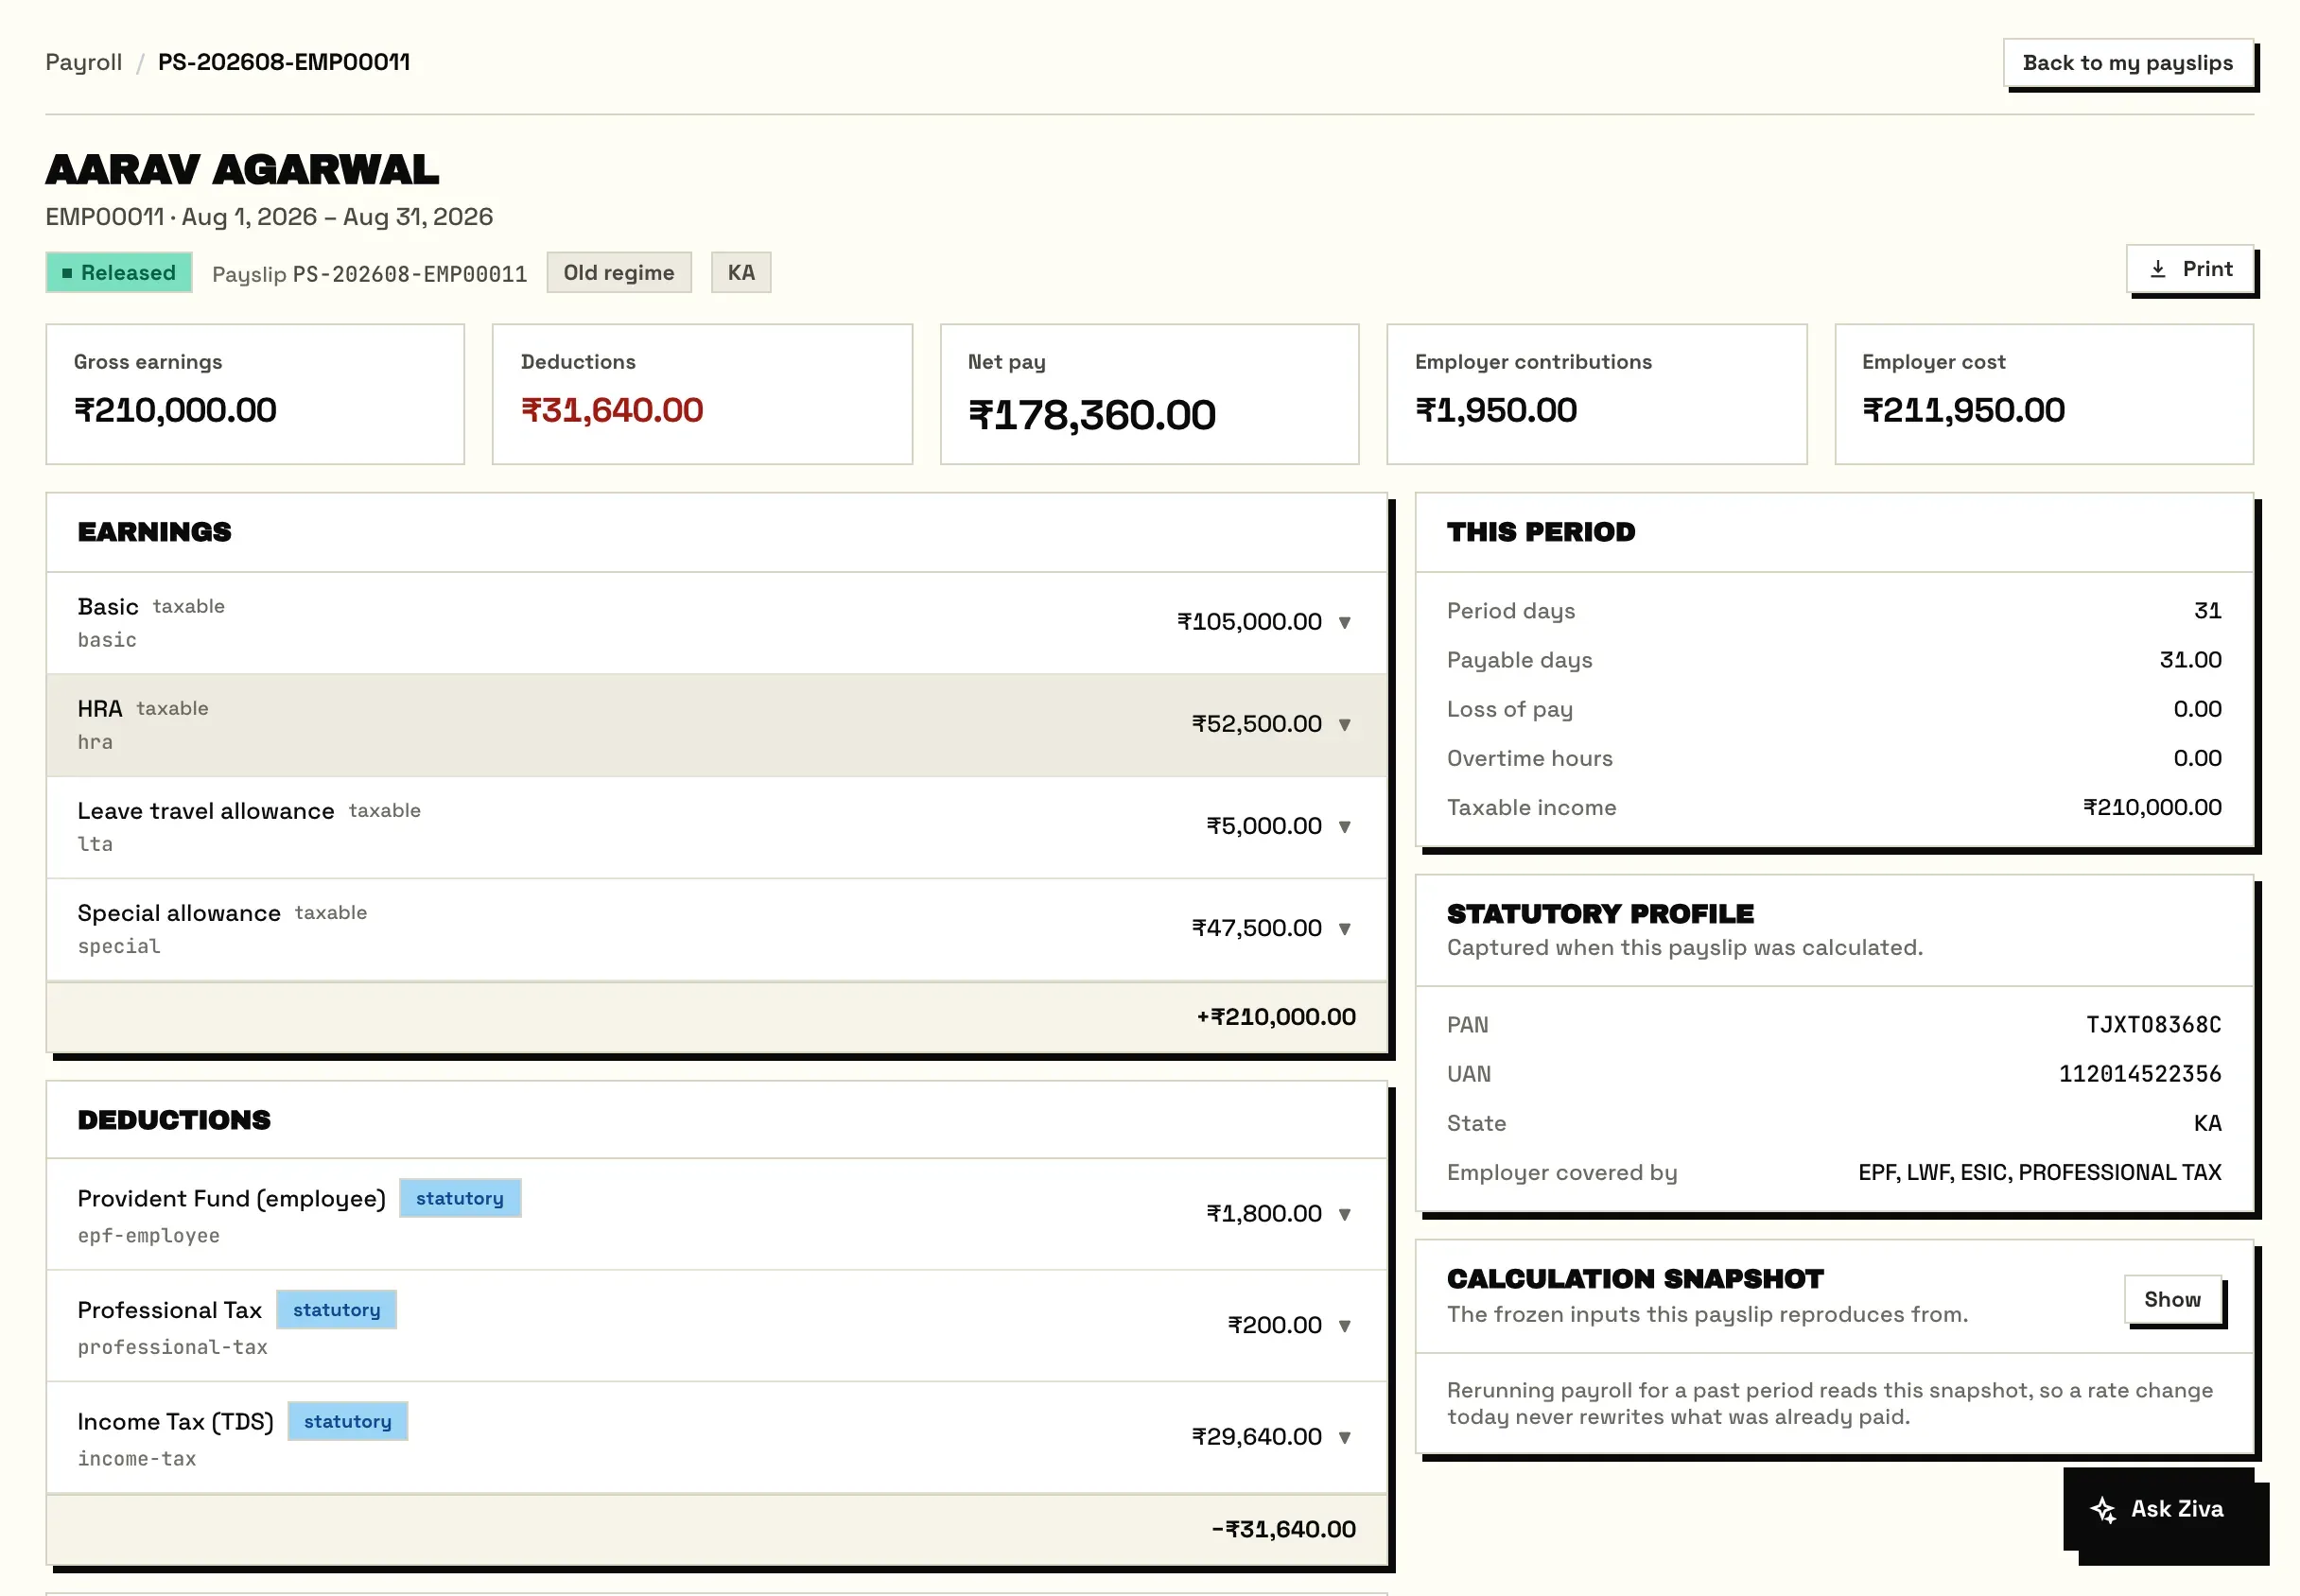Screen dimensions: 2300x1596
Task: Click the statutory tag on Provident Fund
Action: [460, 1198]
